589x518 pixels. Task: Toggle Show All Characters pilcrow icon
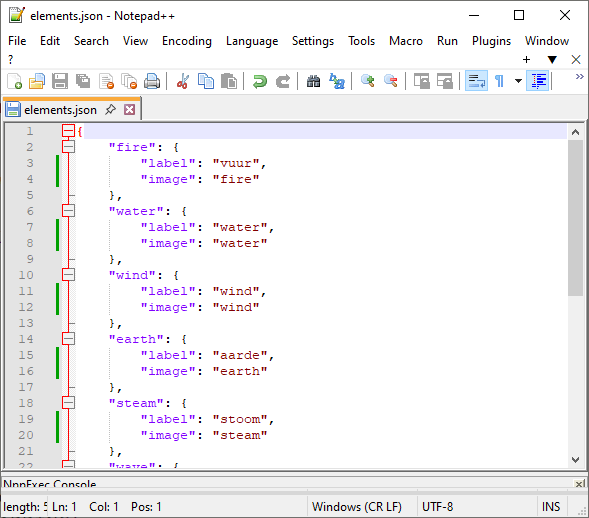(499, 81)
